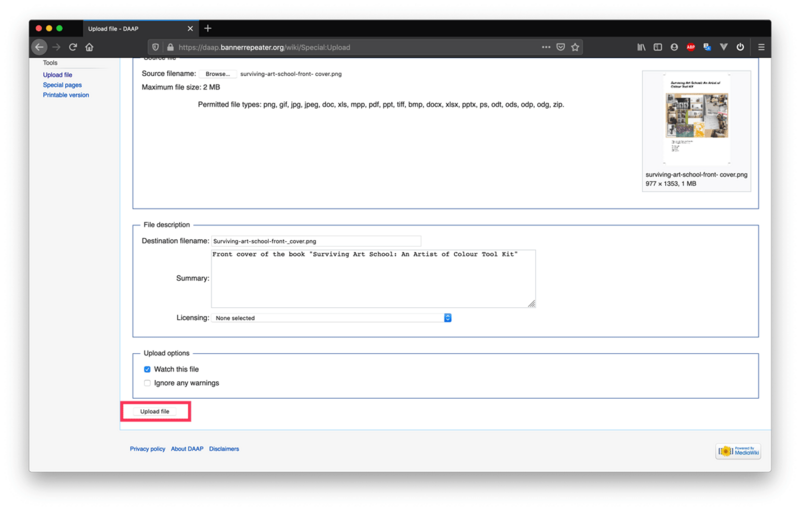800x510 pixels.
Task: Click Browse to choose a source file
Action: pyautogui.click(x=217, y=74)
